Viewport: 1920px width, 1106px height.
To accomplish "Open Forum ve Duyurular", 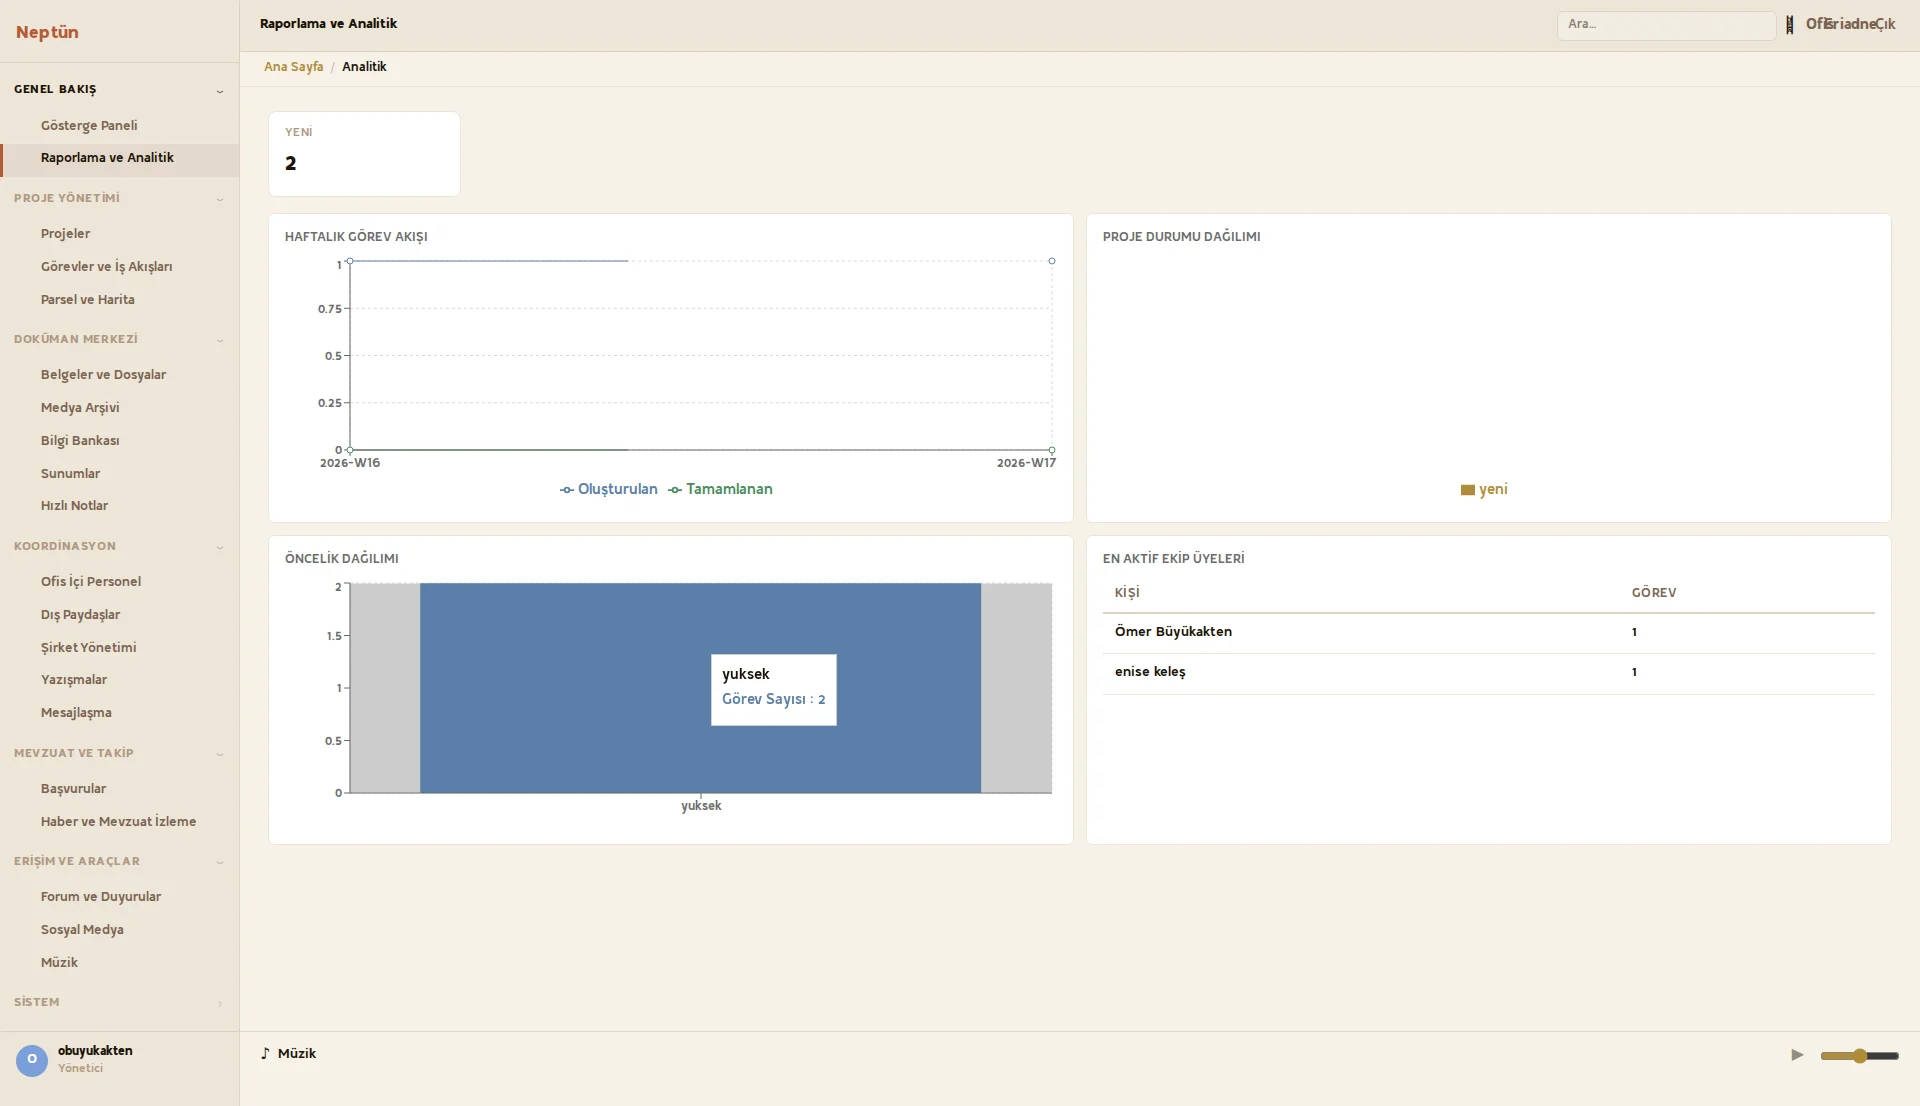I will click(x=119, y=897).
